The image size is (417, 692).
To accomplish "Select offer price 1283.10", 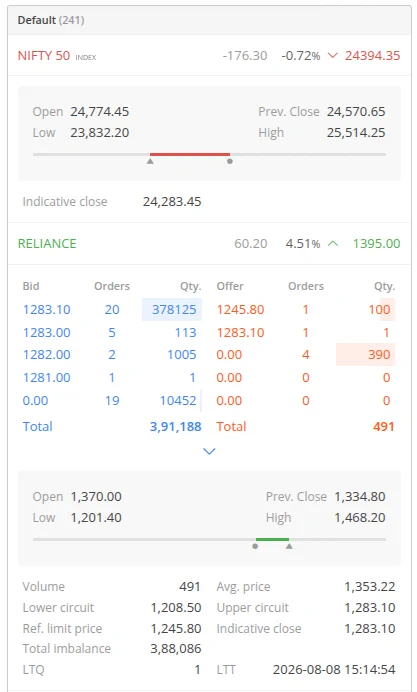I will click(240, 332).
